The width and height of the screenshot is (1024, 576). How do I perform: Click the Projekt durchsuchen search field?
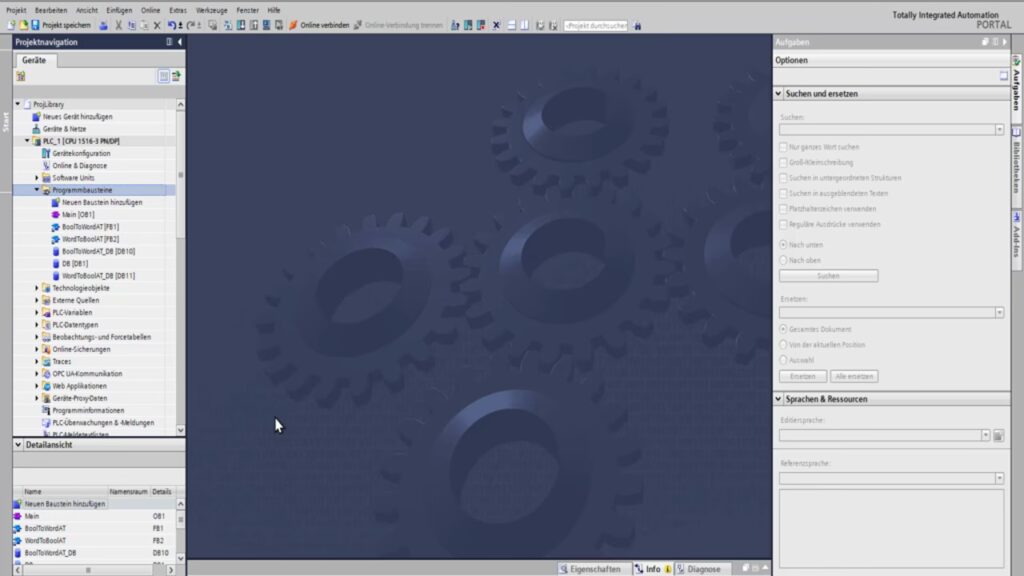pyautogui.click(x=596, y=25)
